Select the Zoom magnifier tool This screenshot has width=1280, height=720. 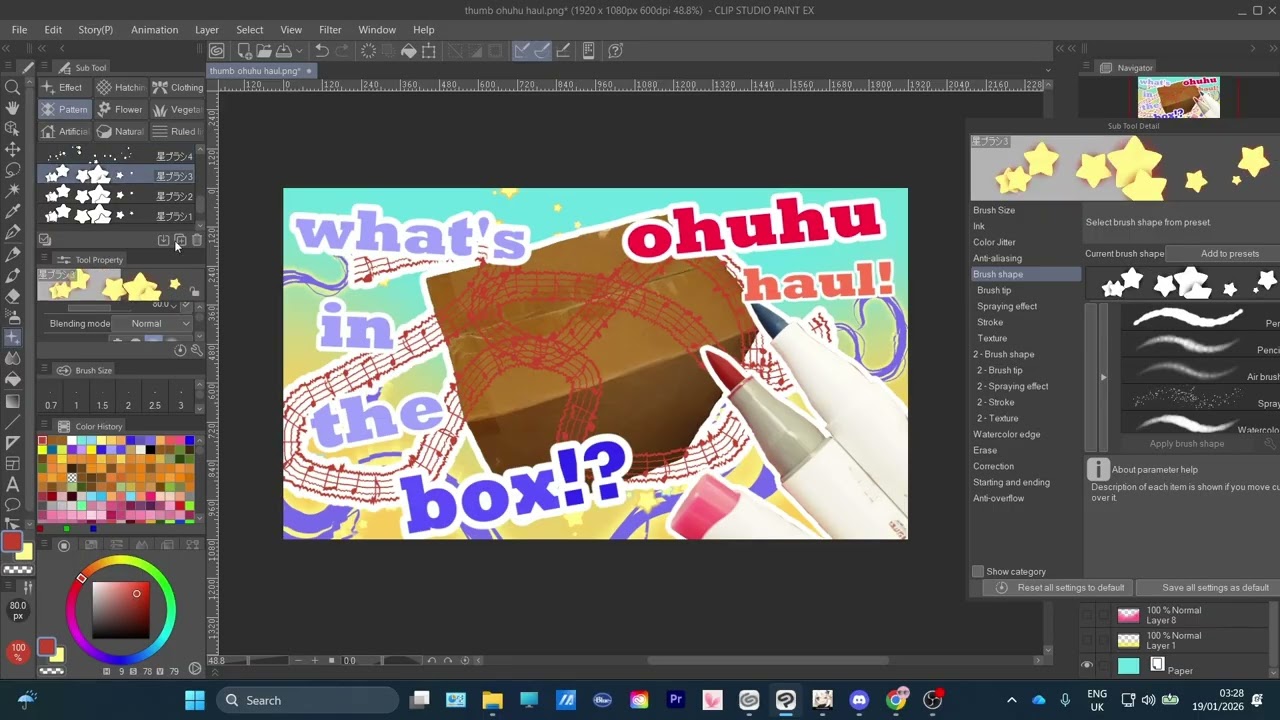click(13, 87)
